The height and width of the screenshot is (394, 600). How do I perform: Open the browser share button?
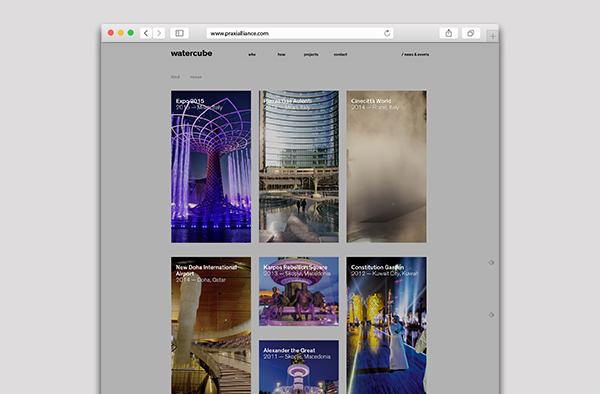[448, 33]
